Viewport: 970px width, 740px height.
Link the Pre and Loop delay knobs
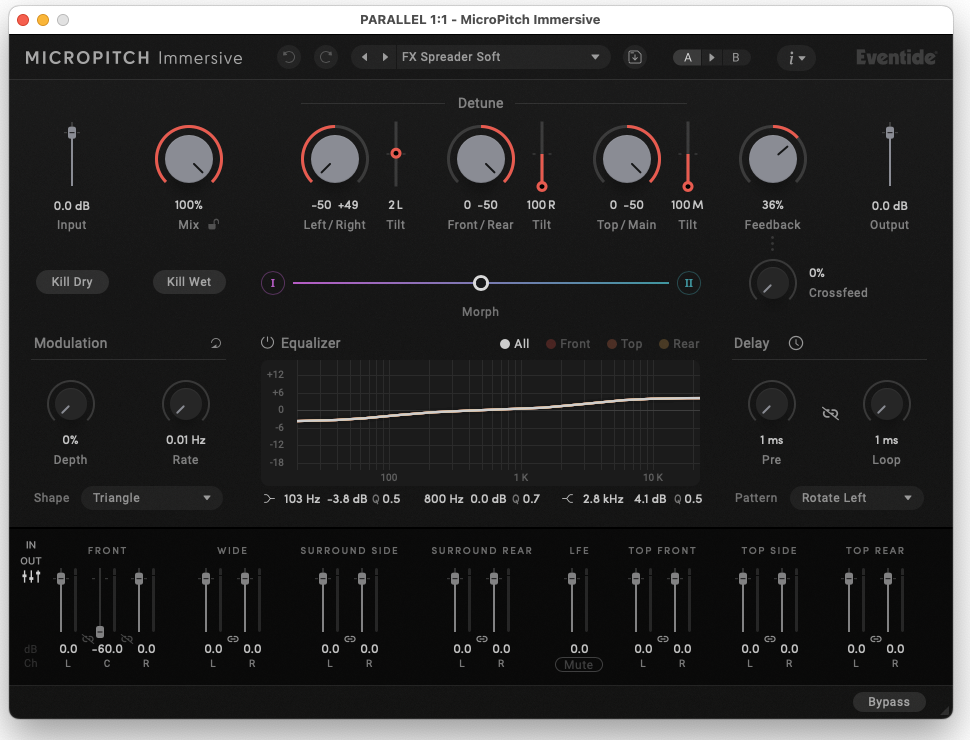pos(830,413)
